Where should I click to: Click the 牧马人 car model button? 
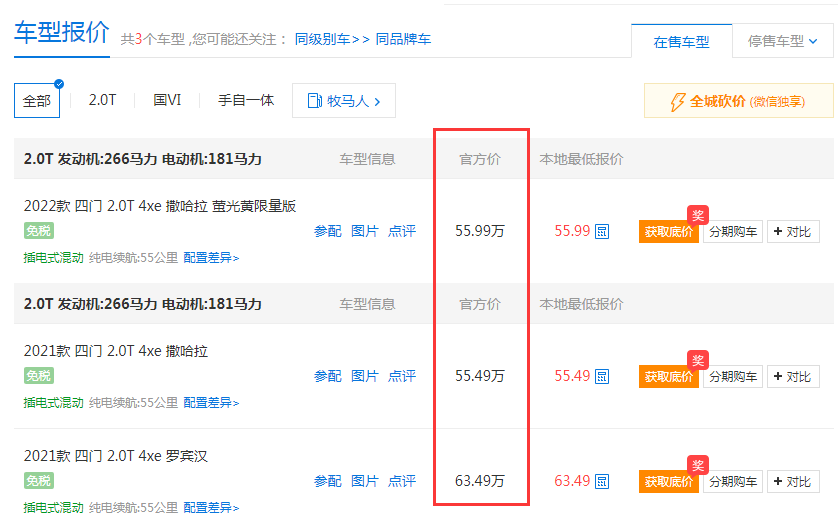pyautogui.click(x=344, y=100)
